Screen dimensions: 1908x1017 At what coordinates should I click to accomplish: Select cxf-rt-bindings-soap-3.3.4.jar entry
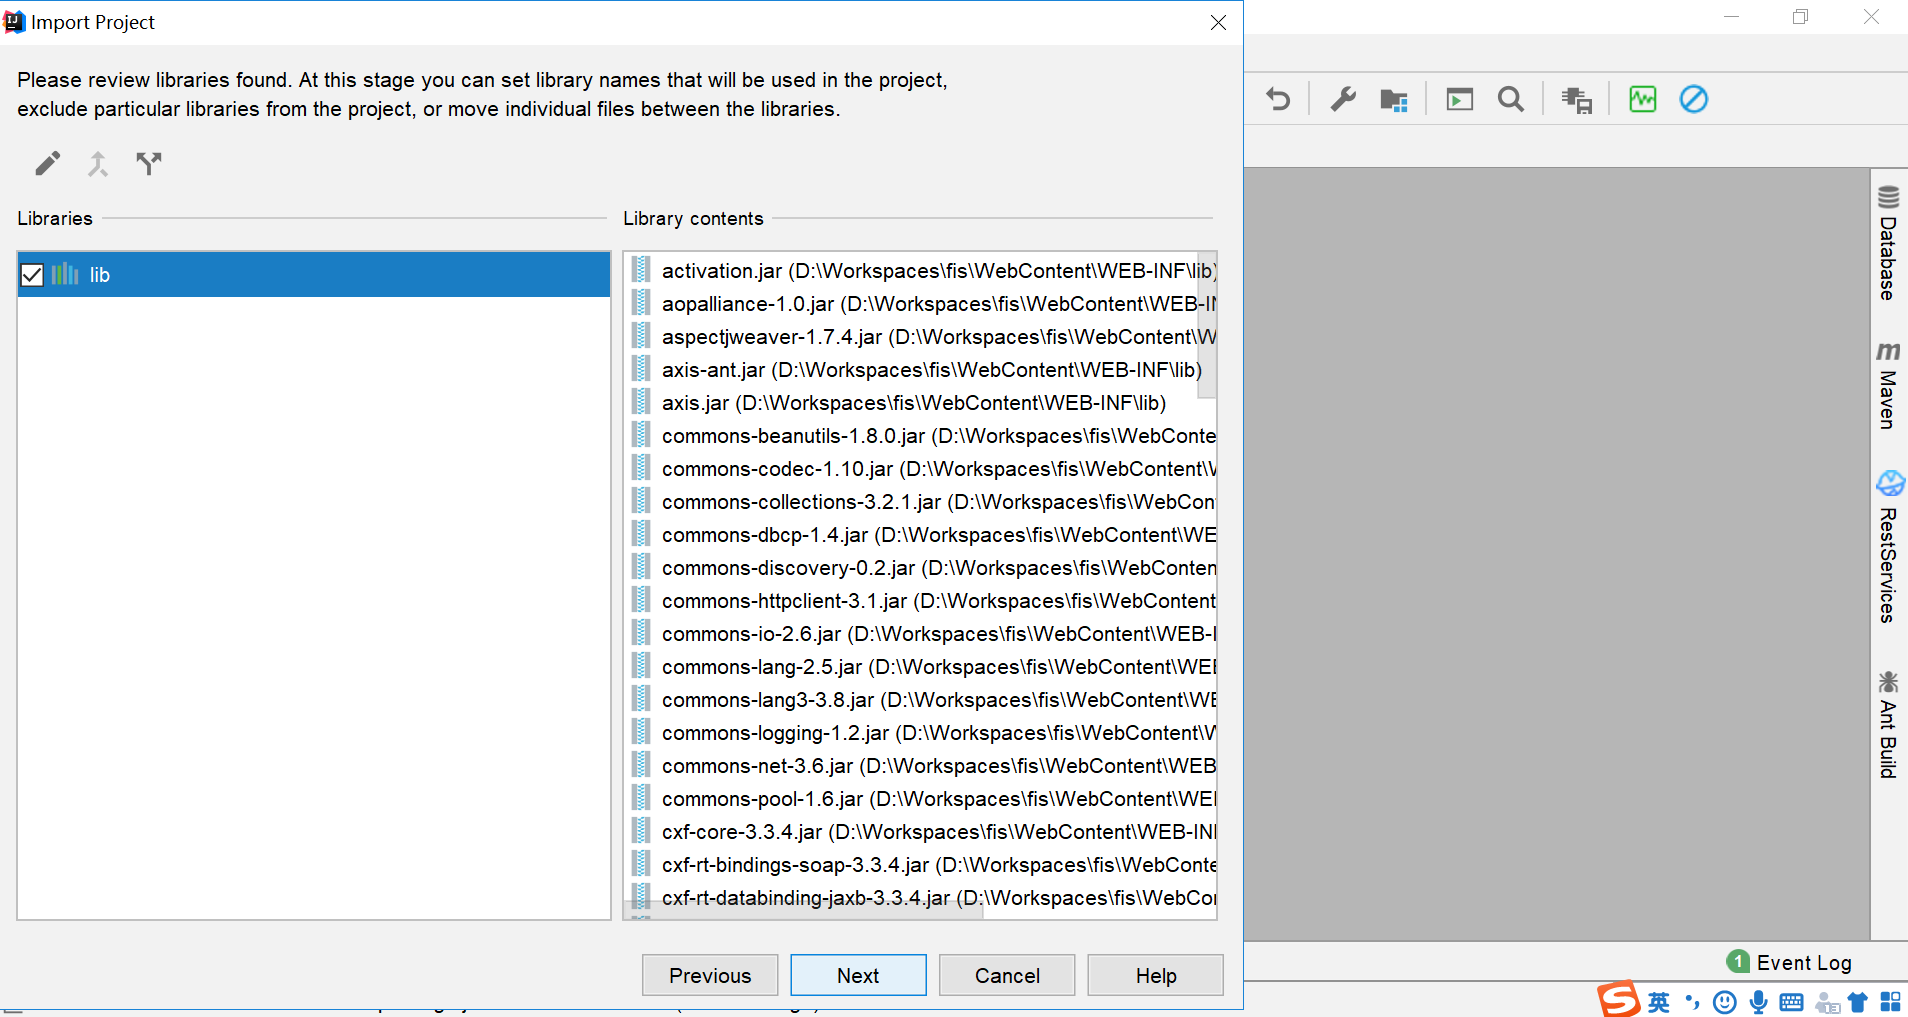point(923,865)
